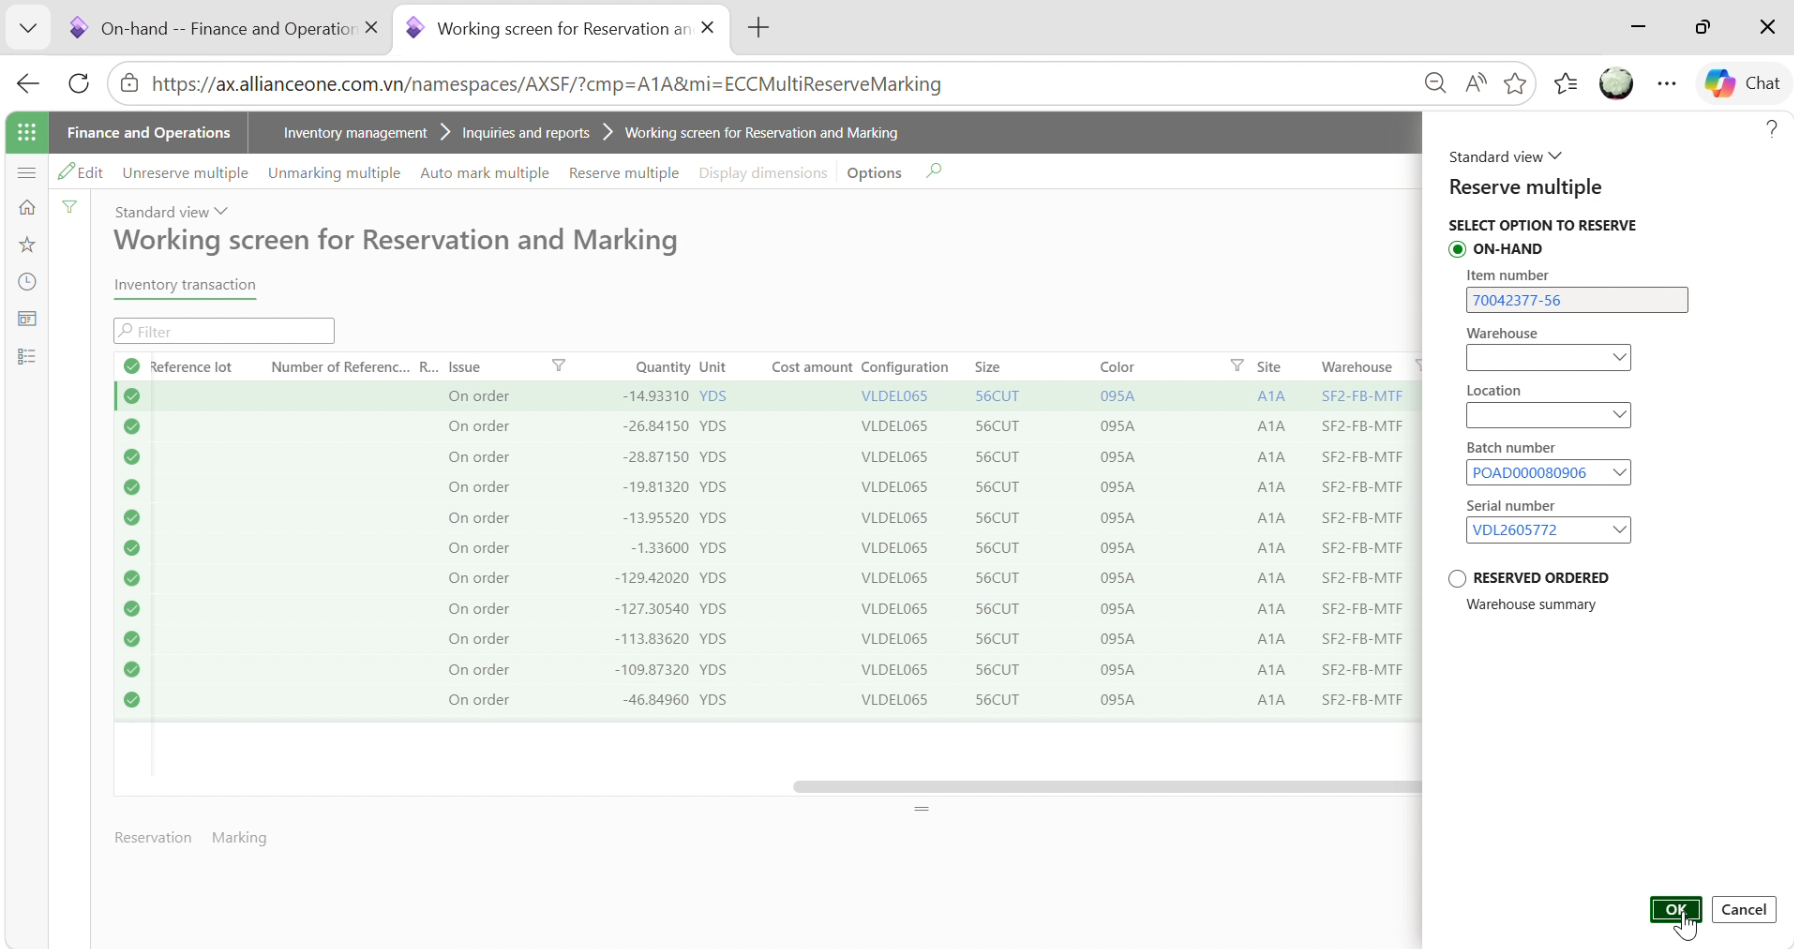
Task: Open browser favorites list icon
Action: coord(1566,83)
